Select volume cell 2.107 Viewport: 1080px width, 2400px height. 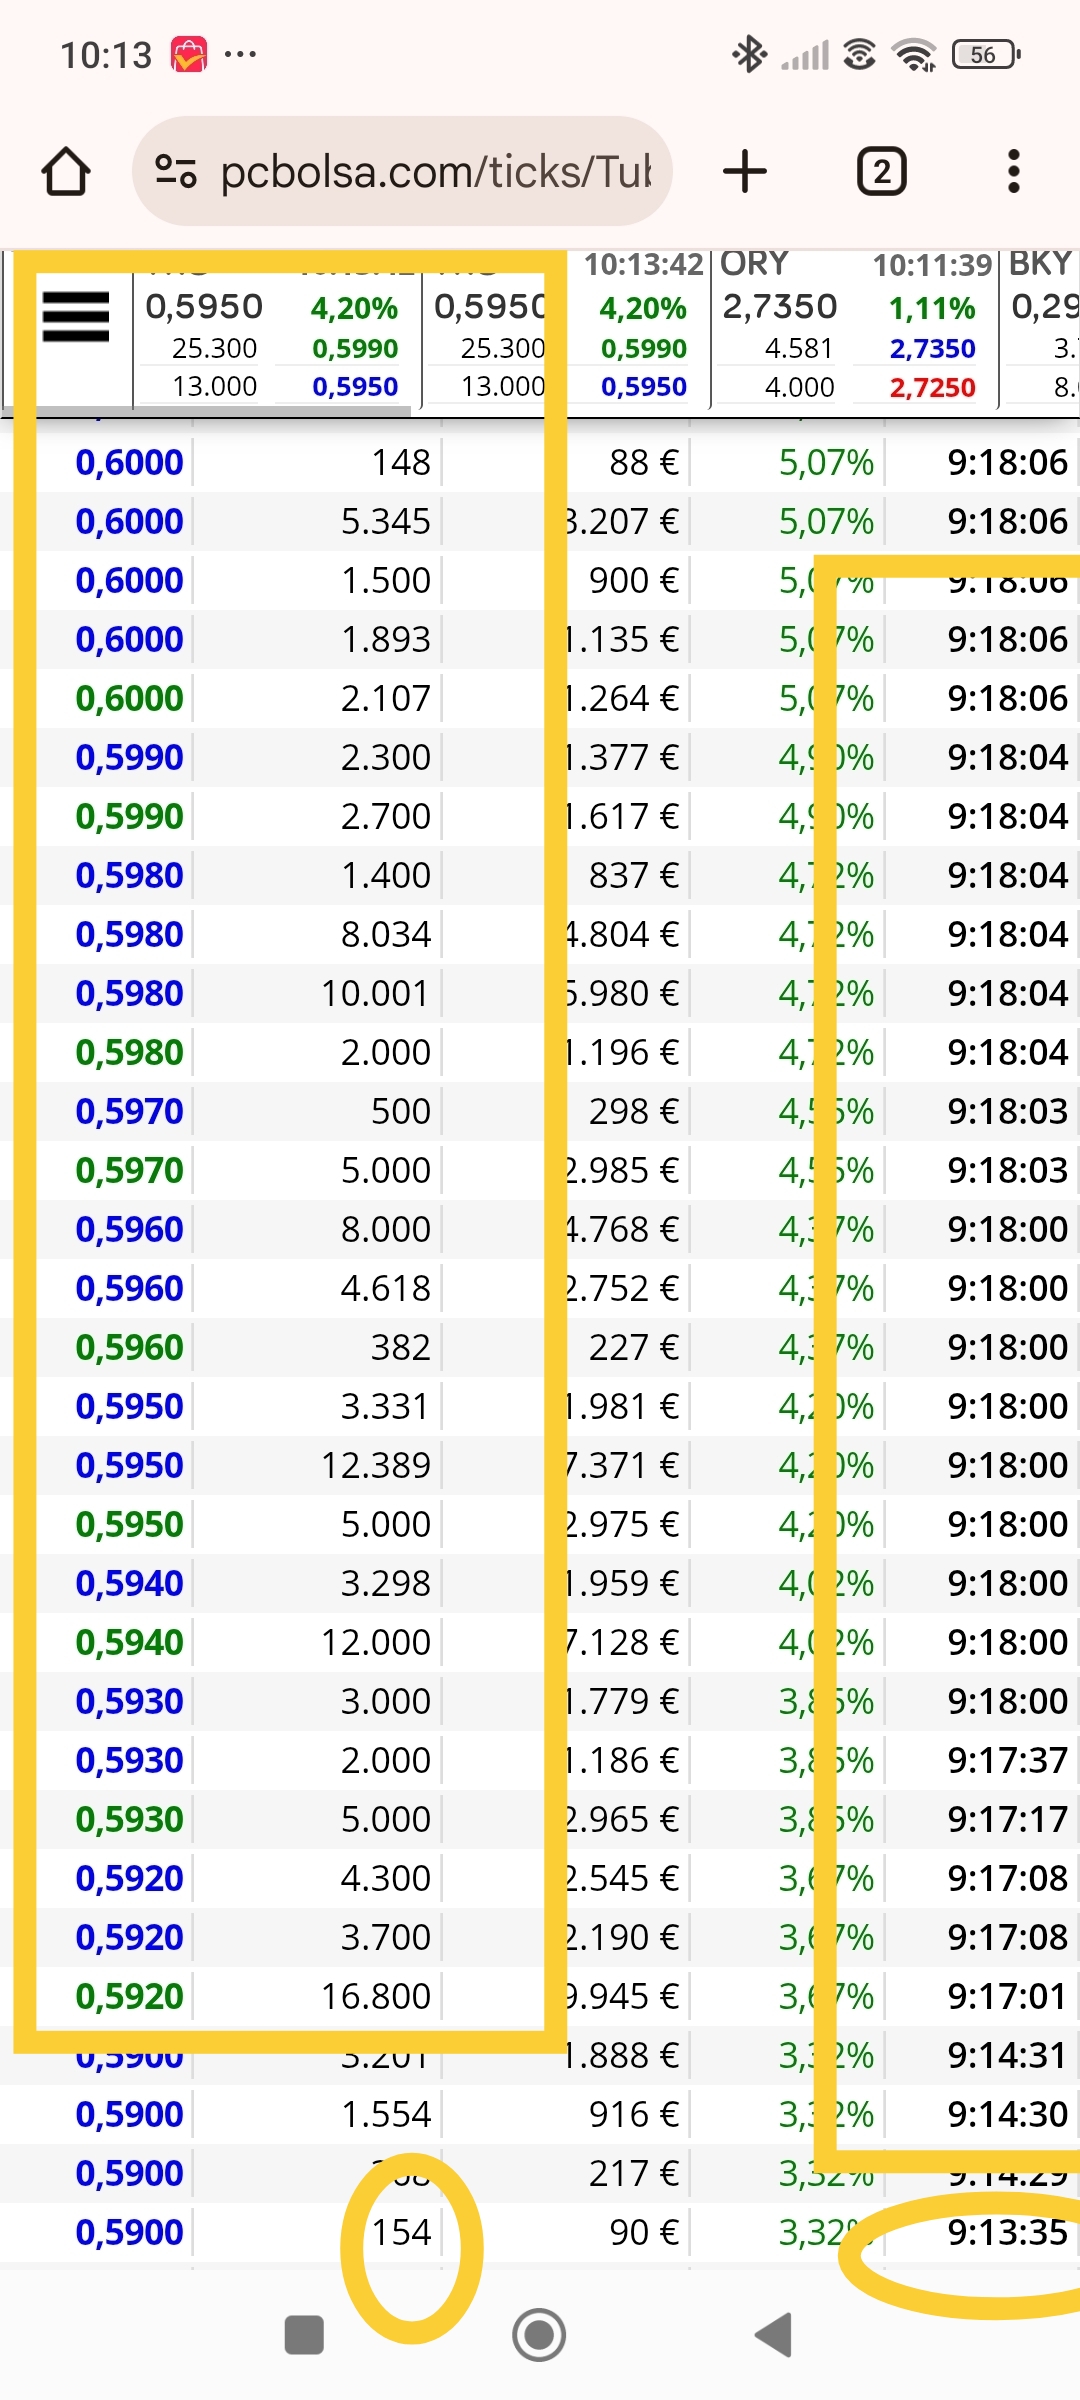point(386,698)
